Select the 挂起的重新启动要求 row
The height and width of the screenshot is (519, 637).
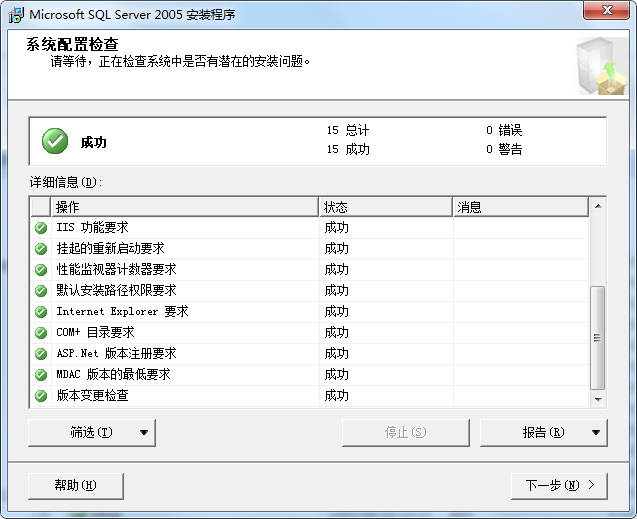pos(310,249)
